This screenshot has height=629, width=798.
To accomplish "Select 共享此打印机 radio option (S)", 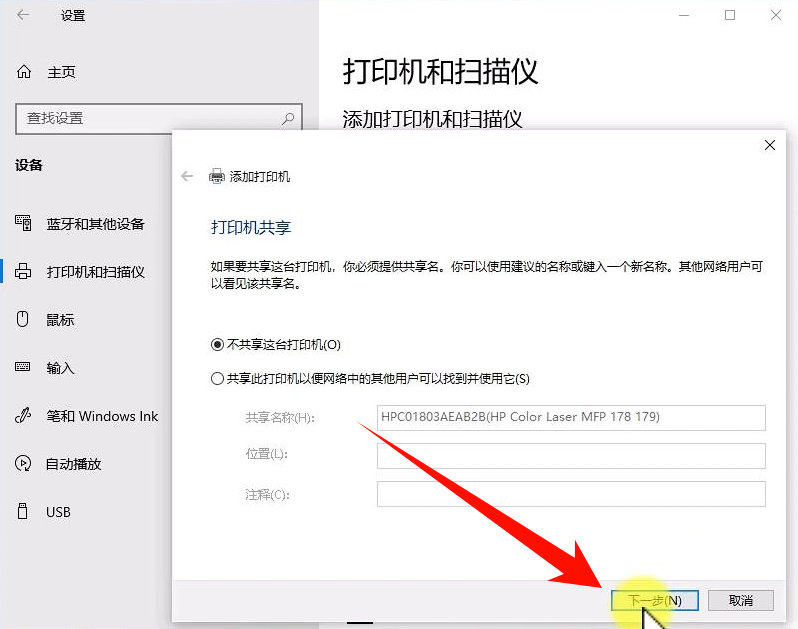I will point(217,379).
